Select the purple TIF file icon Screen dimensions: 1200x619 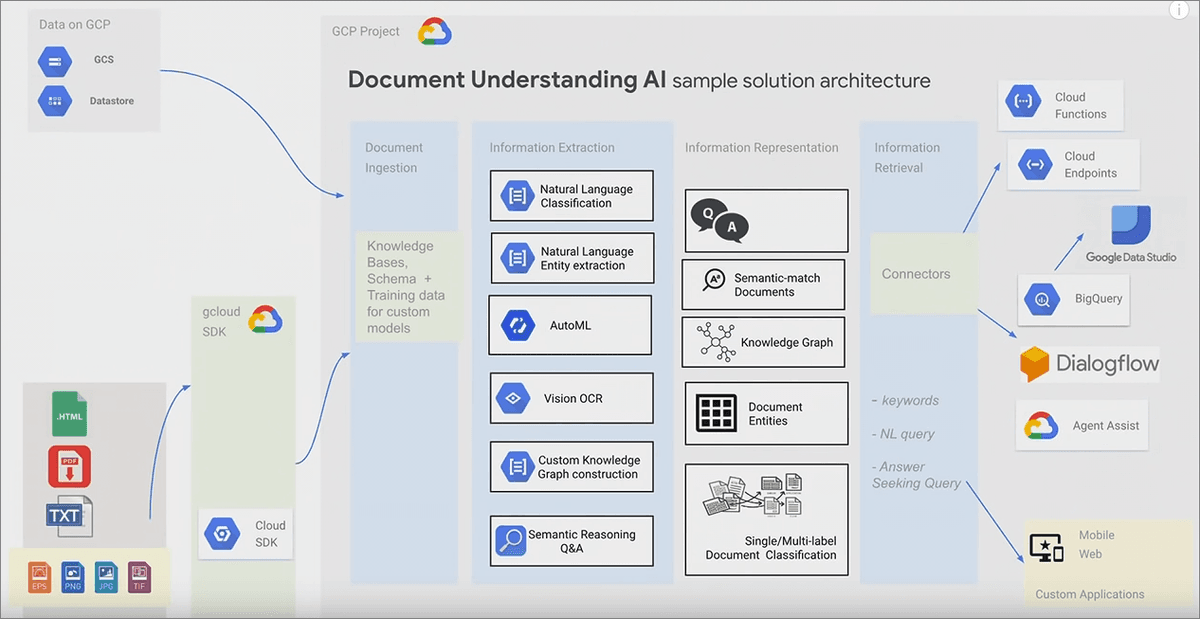[x=139, y=578]
